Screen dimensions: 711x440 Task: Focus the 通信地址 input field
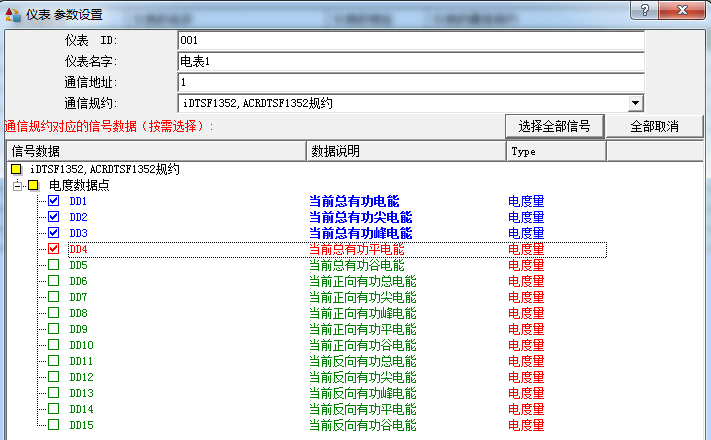coord(411,82)
